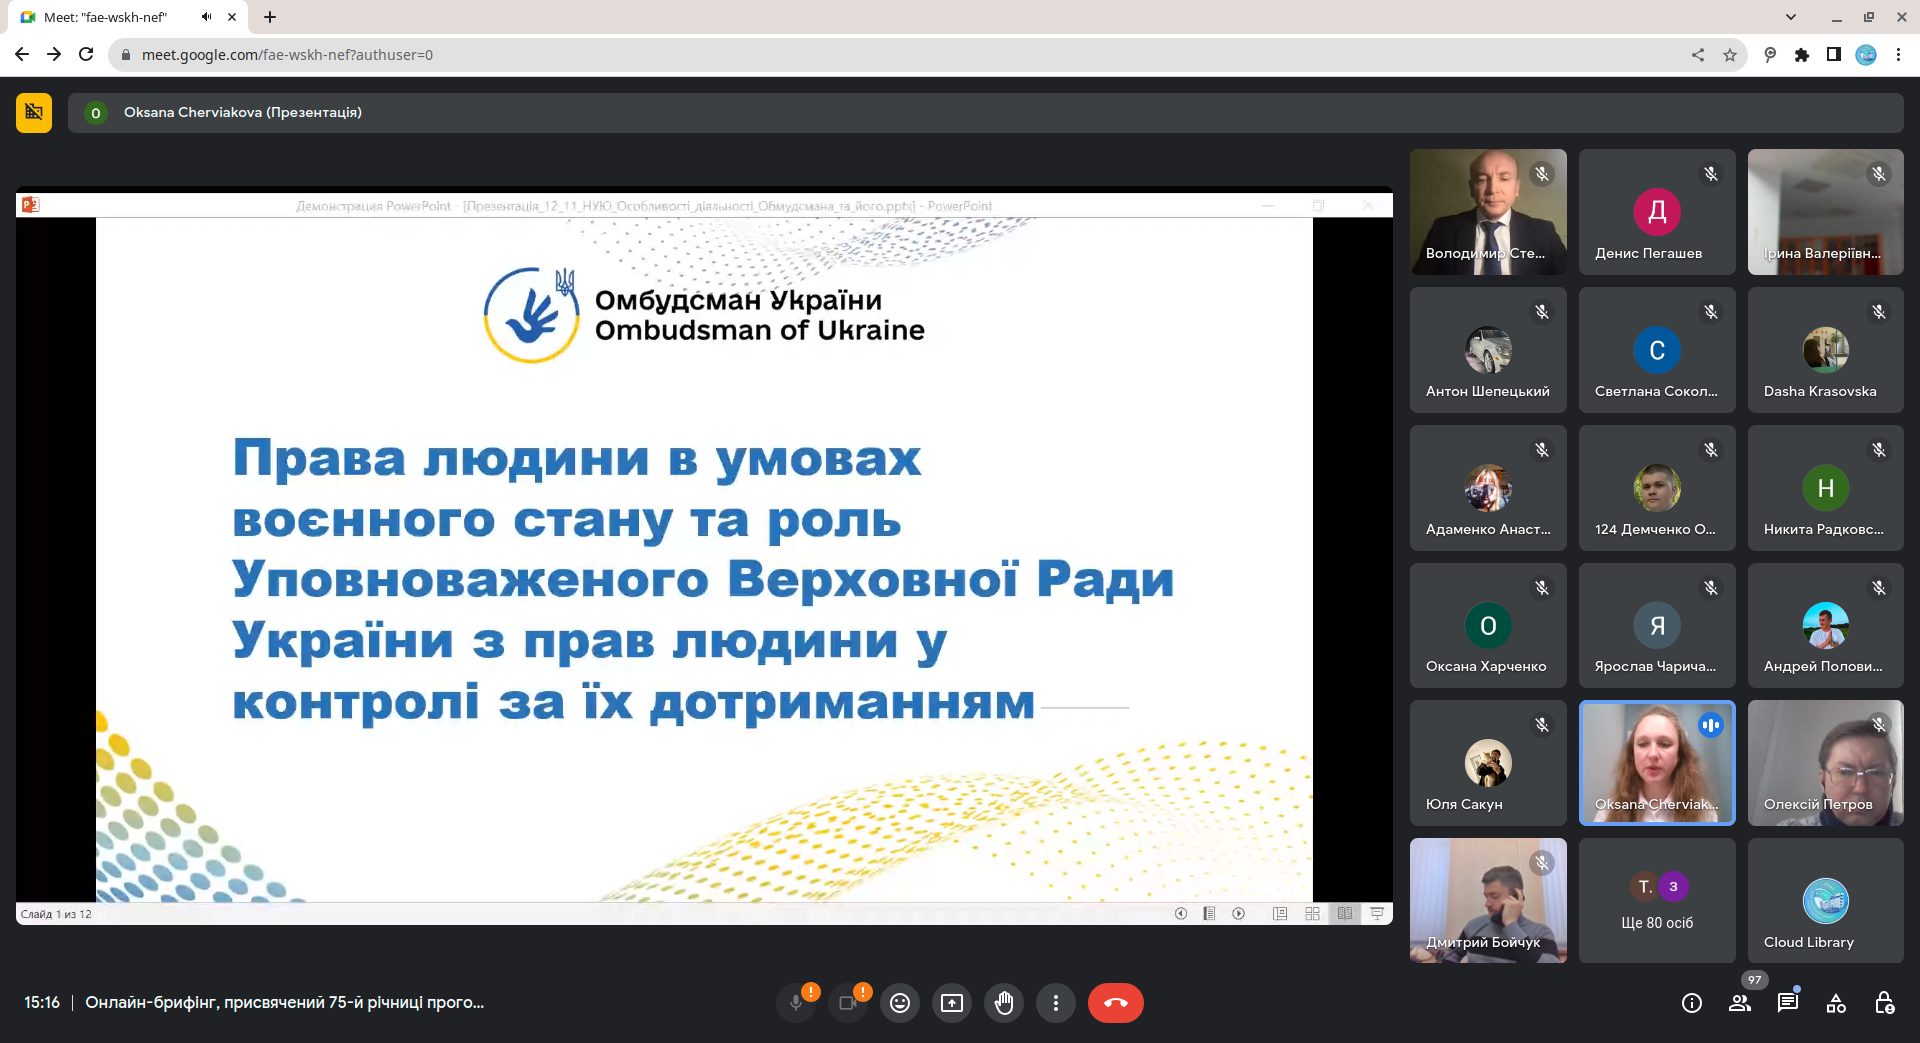Screen dimensions: 1920x1043
Task: Open meeting details info icon
Action: [x=1692, y=1003]
